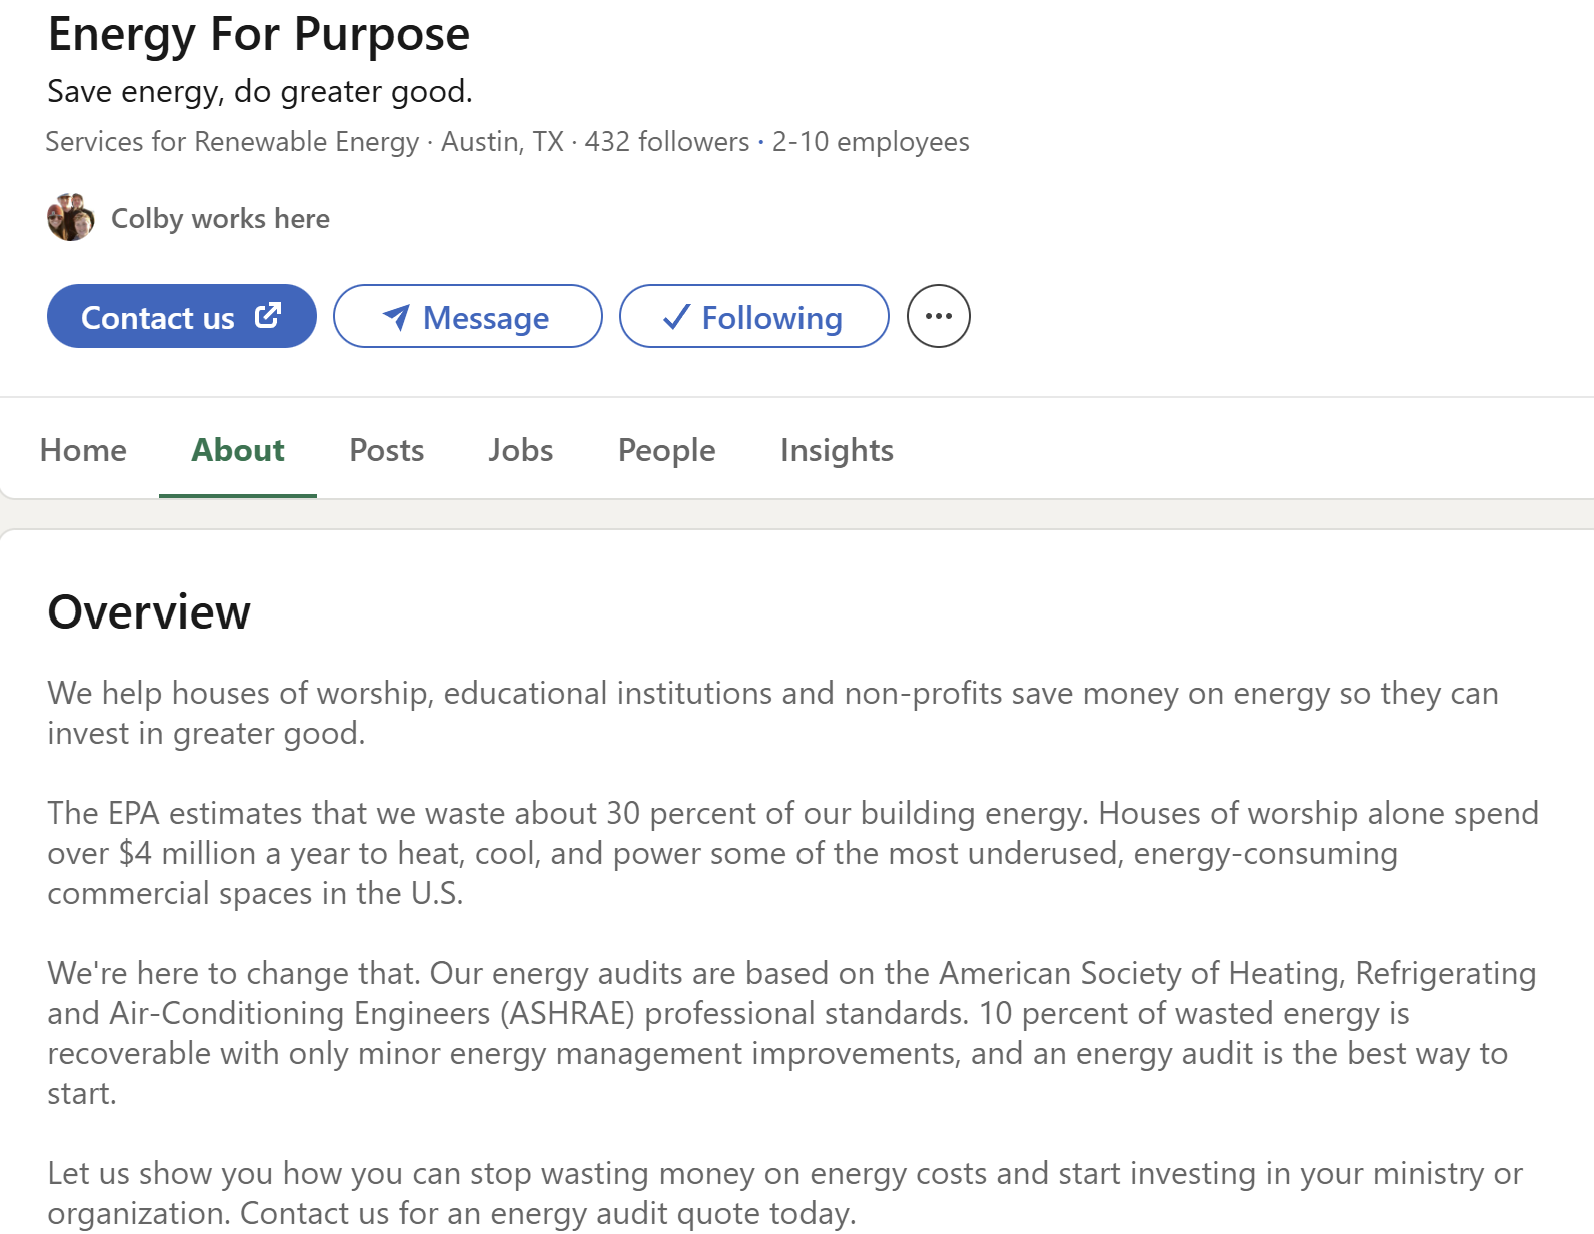Go to the Jobs tab
1594x1234 pixels.
point(520,450)
